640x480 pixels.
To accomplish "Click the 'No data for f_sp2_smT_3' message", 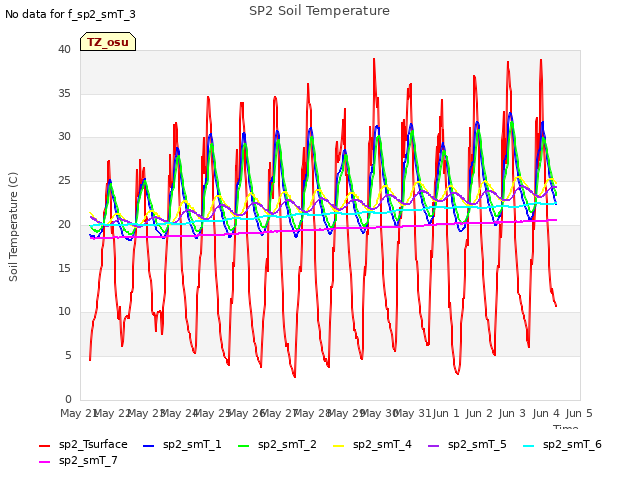I will coord(70,14).
